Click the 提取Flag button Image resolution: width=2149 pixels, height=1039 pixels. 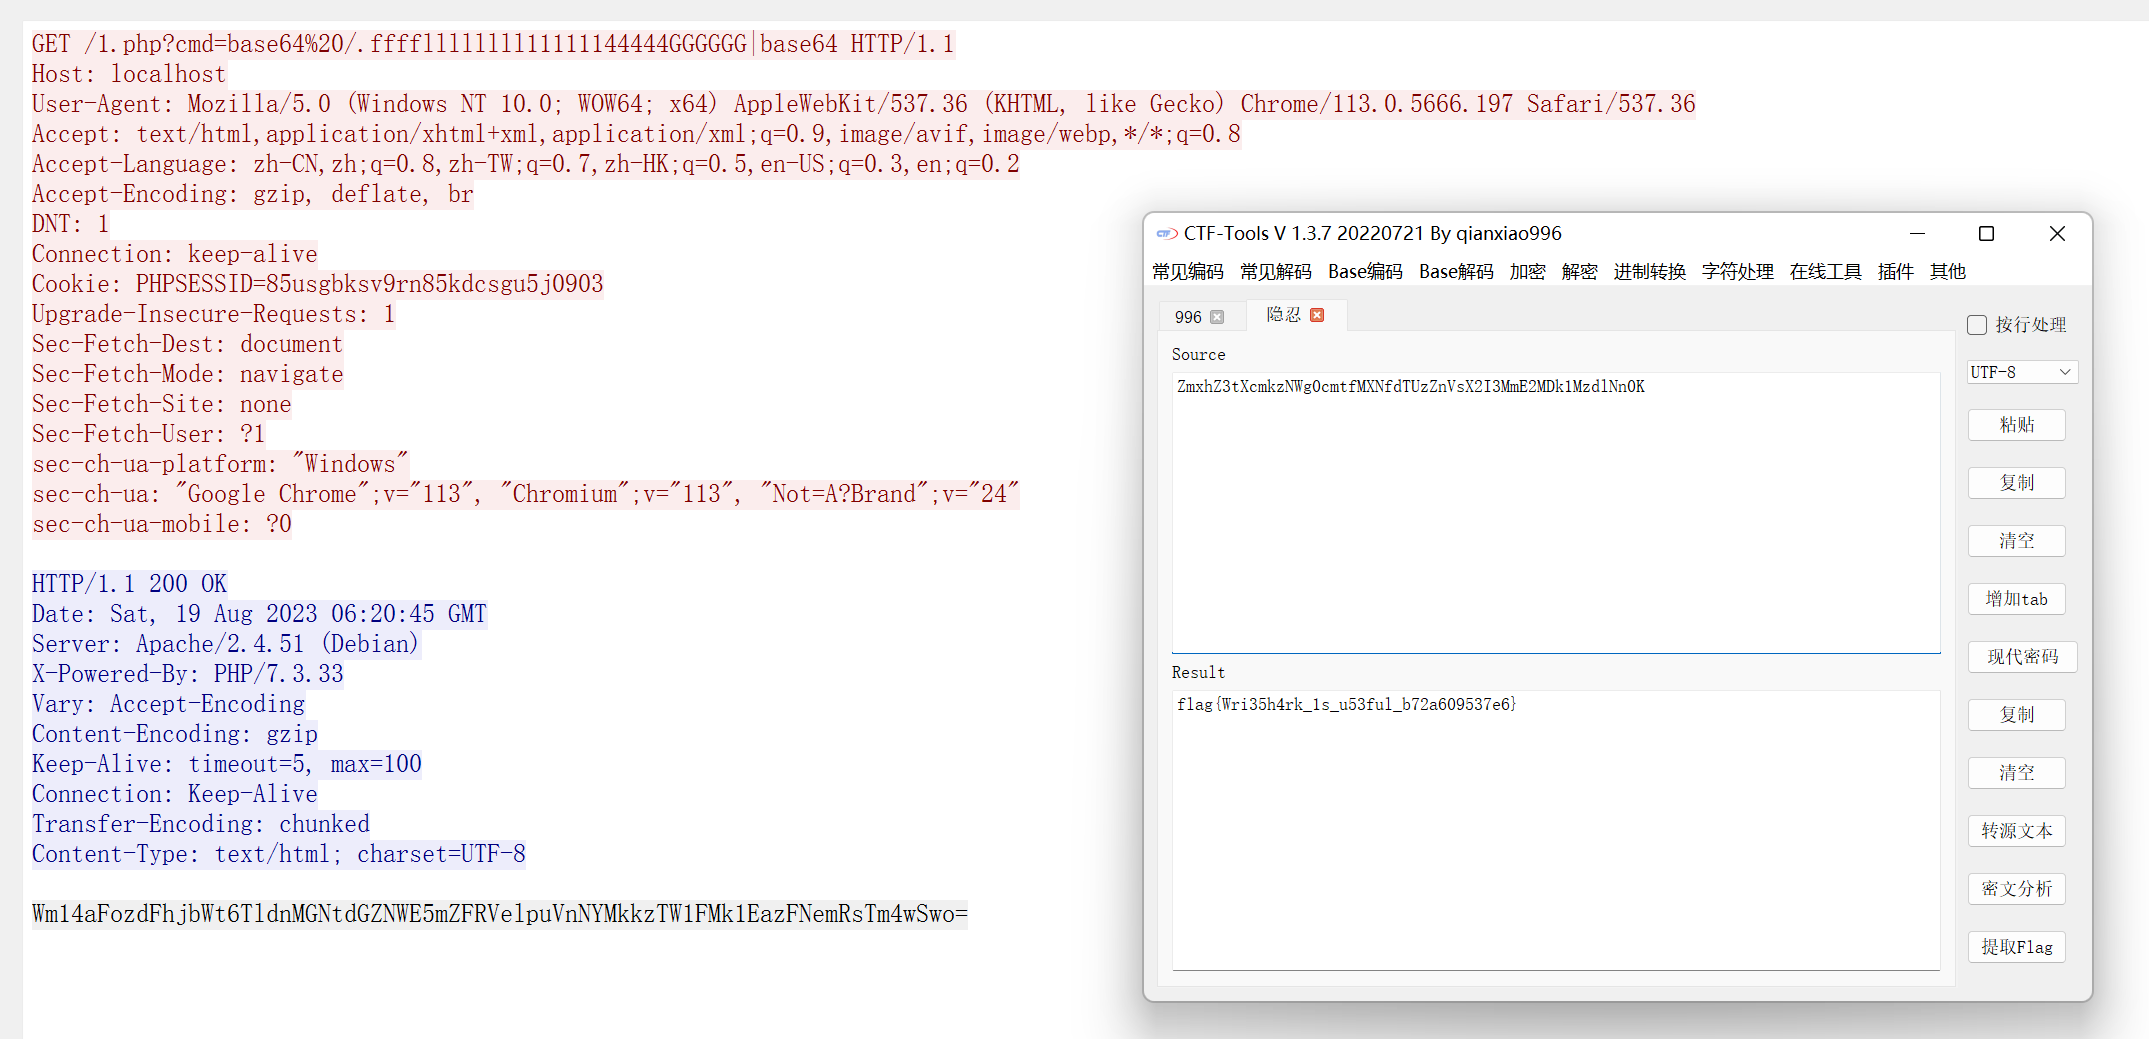click(x=2017, y=947)
